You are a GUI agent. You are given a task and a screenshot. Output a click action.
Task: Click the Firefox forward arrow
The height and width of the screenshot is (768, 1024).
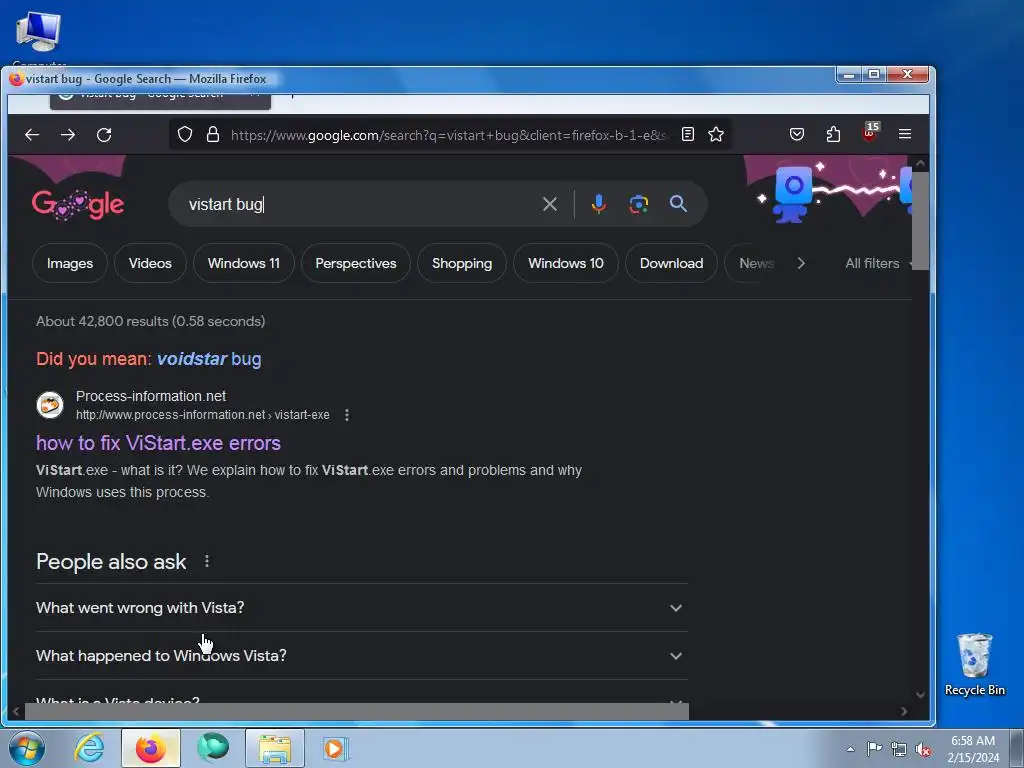coord(68,135)
